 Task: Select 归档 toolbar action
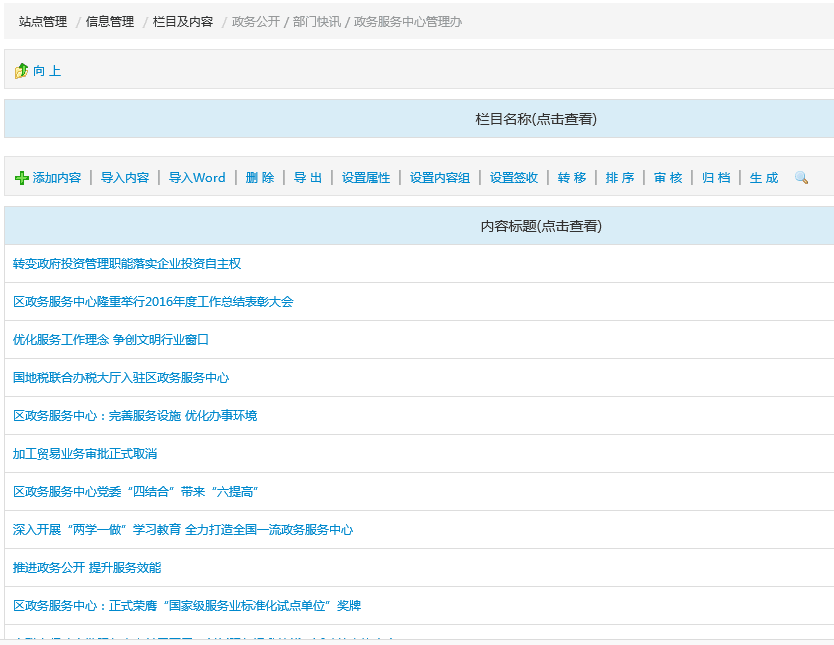(x=716, y=178)
